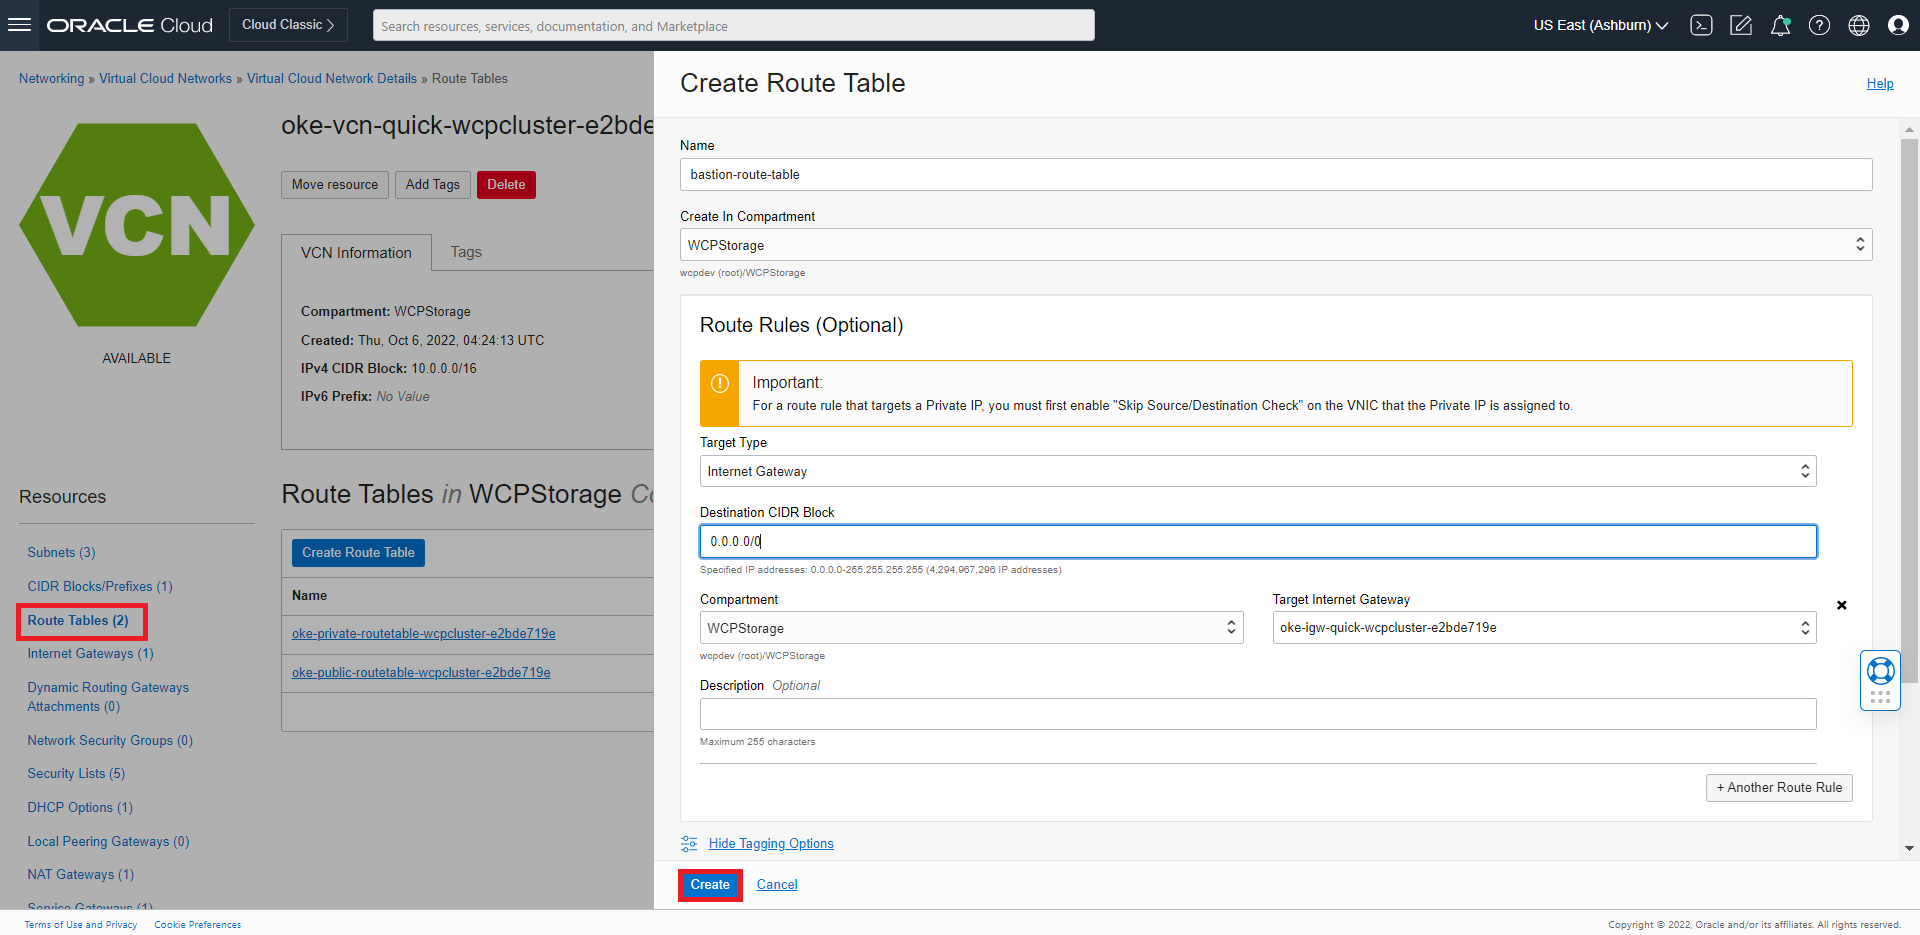This screenshot has width=1920, height=935.
Task: Open oke-private-routetable-wcpcluster-e2bde719e link
Action: click(424, 634)
